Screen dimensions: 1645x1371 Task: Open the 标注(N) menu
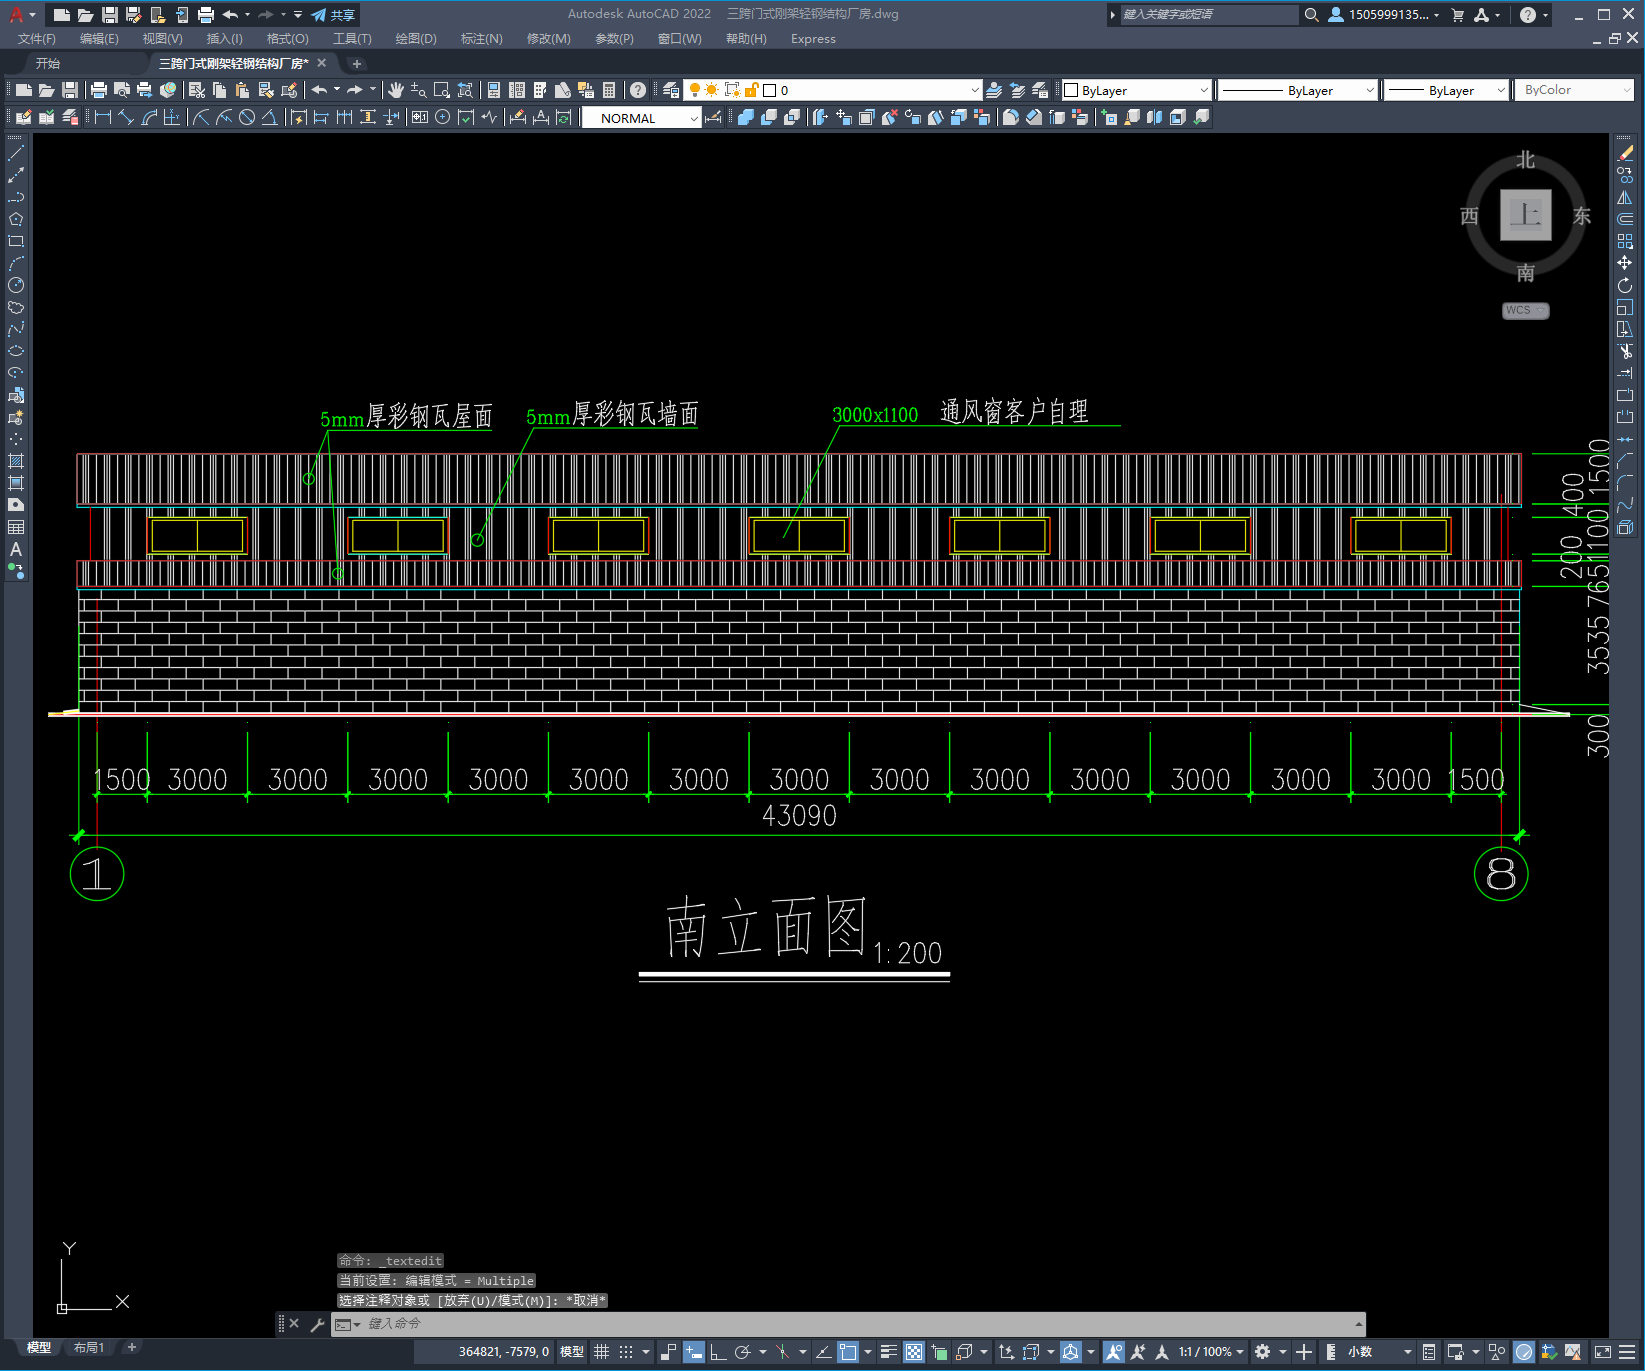481,39
